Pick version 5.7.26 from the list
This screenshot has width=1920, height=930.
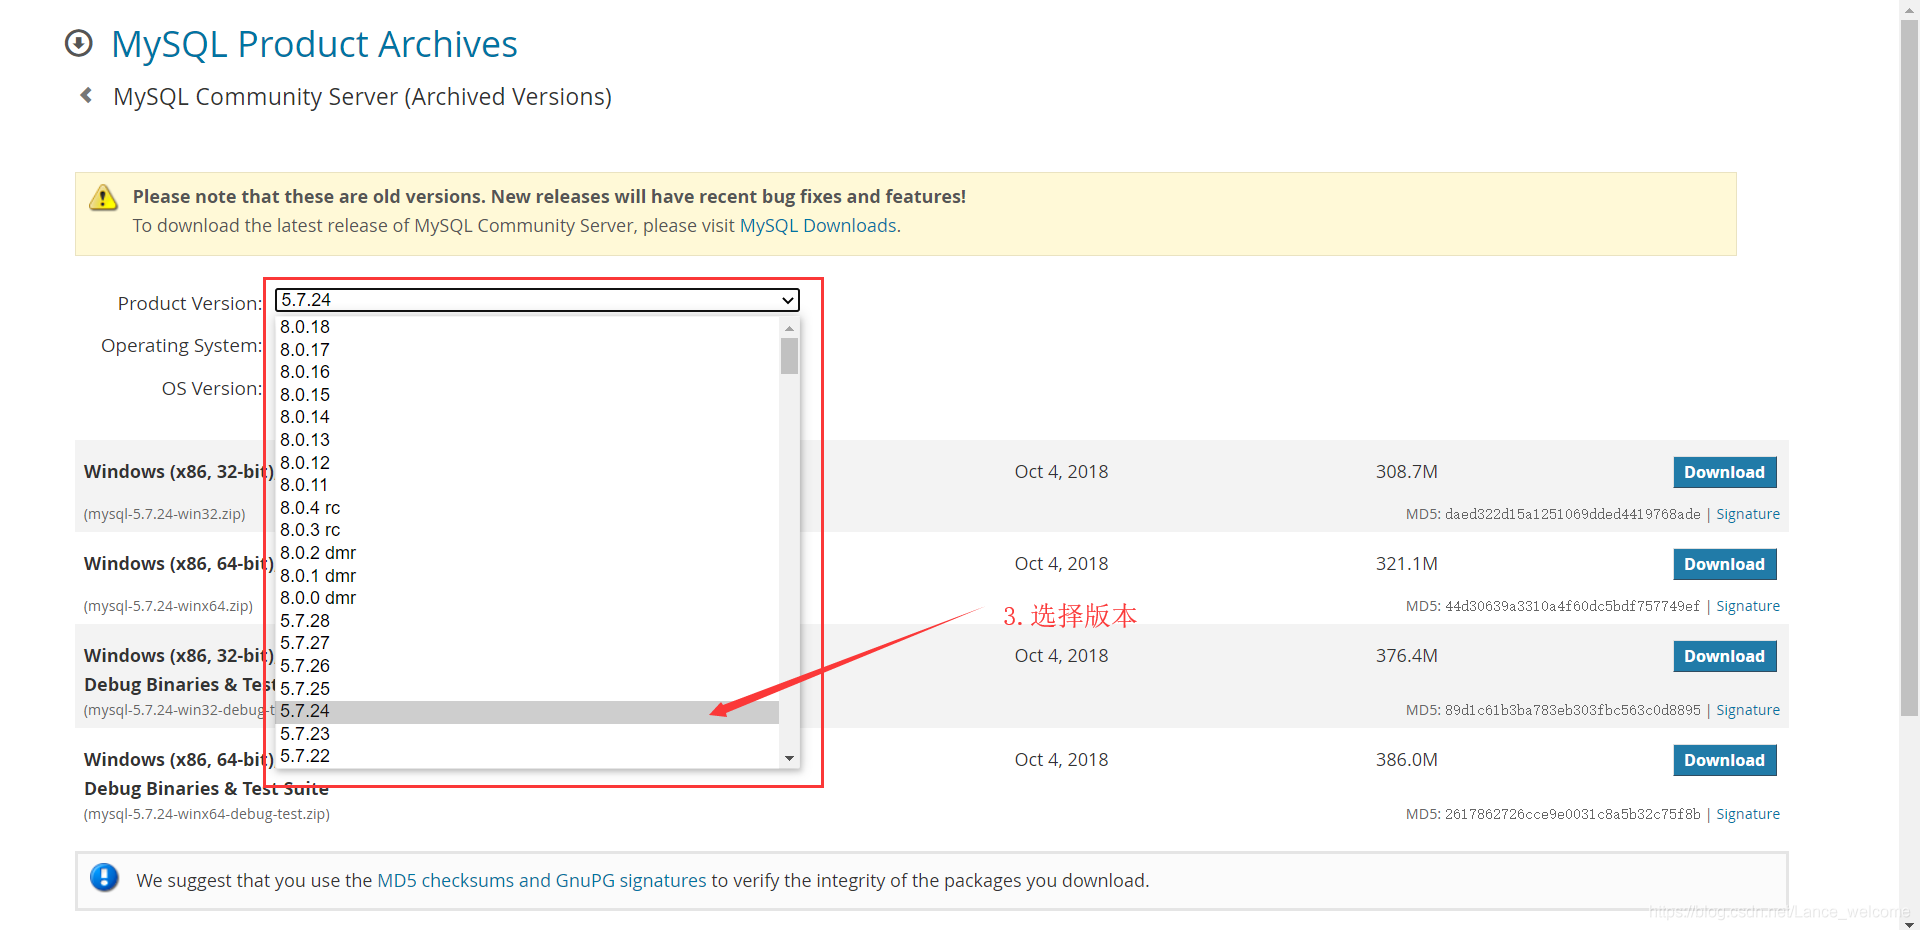pyautogui.click(x=527, y=666)
